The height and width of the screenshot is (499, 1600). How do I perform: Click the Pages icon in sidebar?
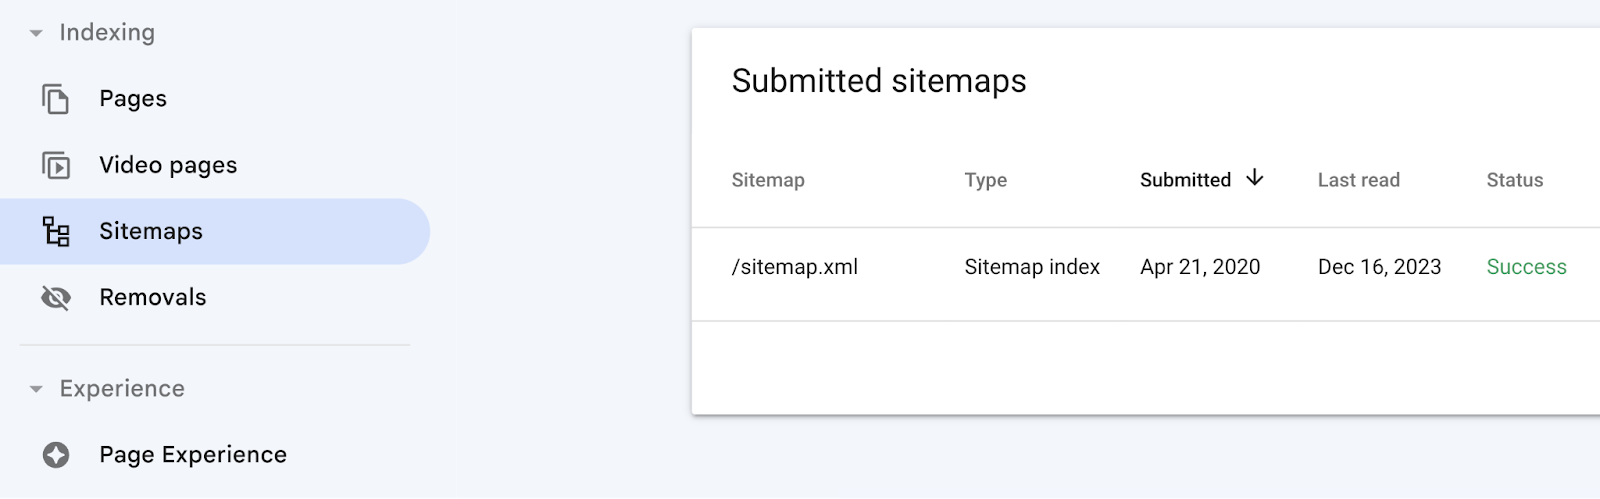tap(56, 99)
